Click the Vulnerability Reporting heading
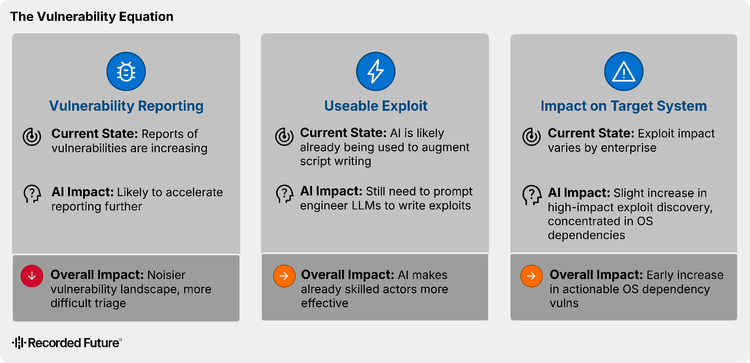750x363 pixels. (126, 106)
